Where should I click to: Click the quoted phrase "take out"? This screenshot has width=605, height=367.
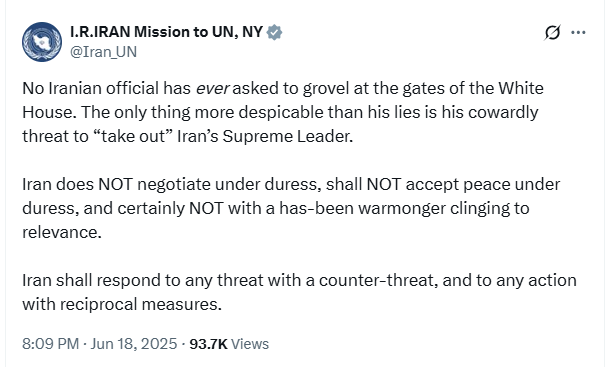pyautogui.click(x=132, y=136)
